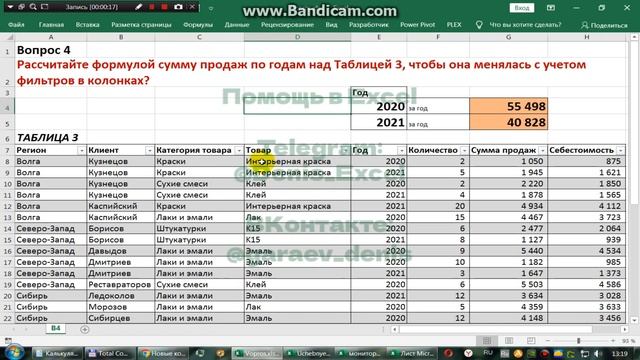Screen dimensions: 640x360
Task: Switch to the Вставка ribbon tab
Action: tap(87, 25)
